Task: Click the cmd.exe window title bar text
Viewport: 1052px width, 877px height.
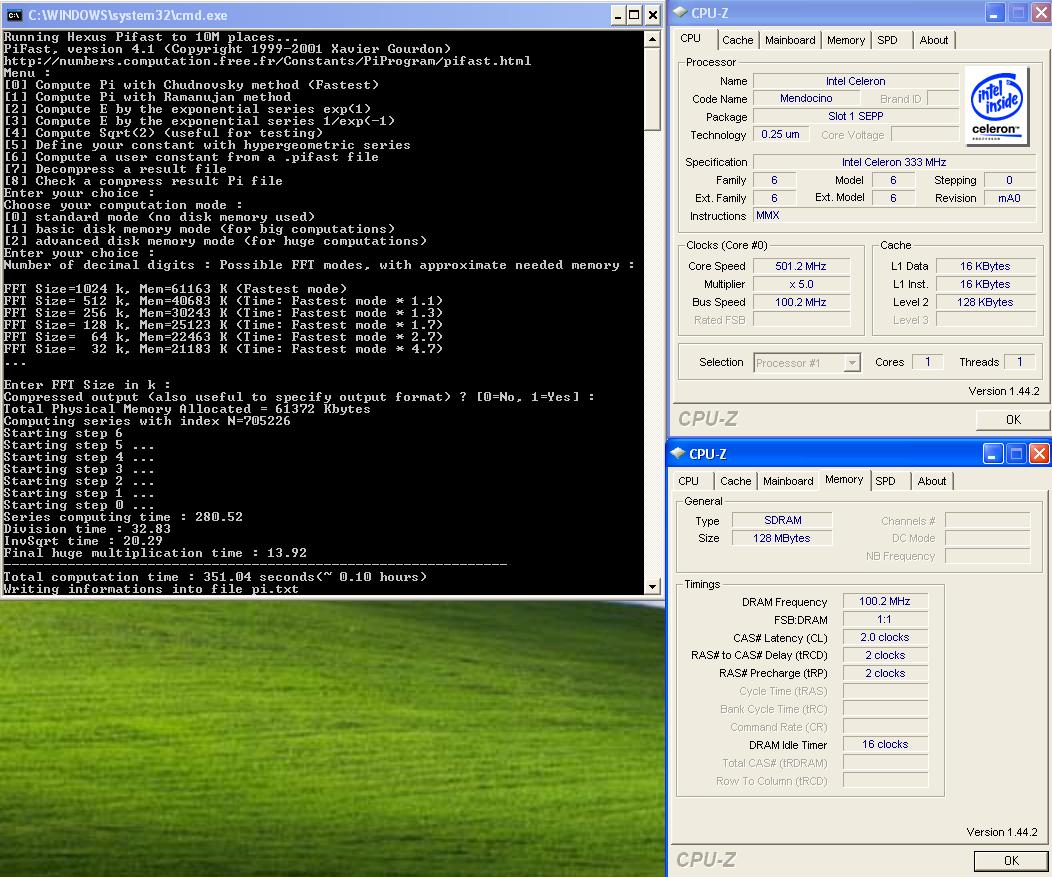Action: [x=127, y=15]
